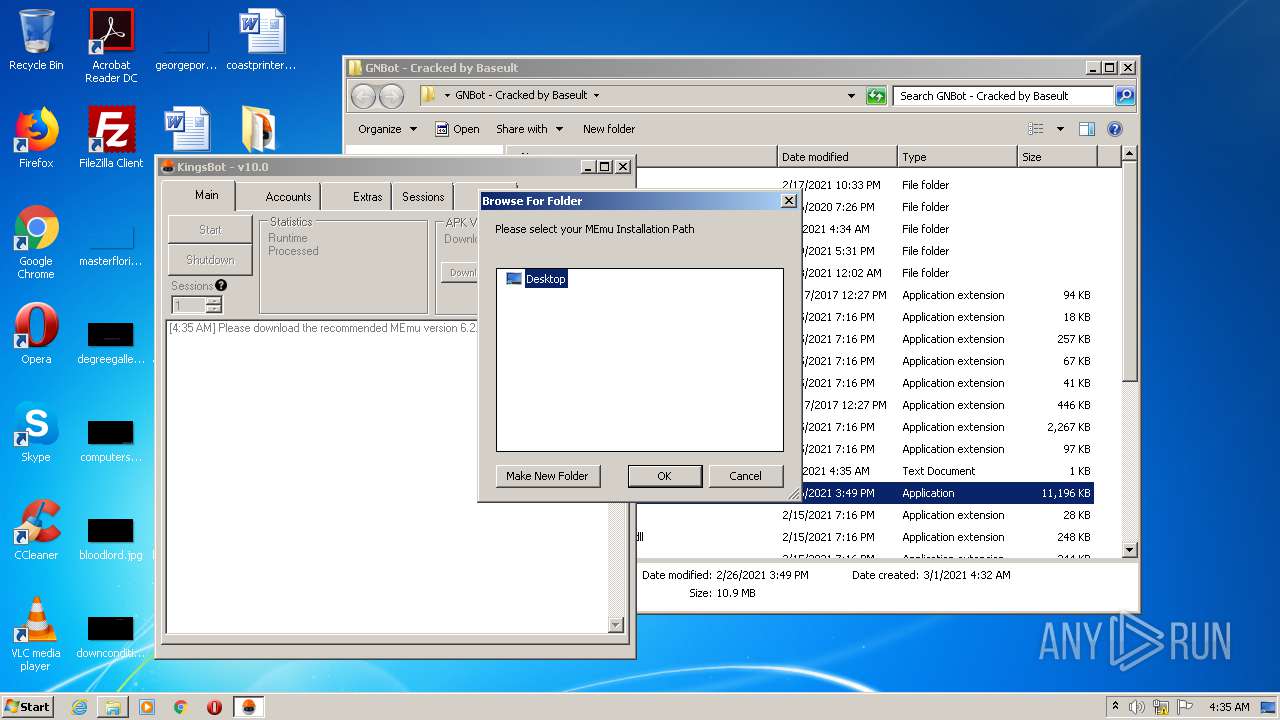Click the Sessions help question mark icon
1280x720 pixels.
tap(221, 285)
